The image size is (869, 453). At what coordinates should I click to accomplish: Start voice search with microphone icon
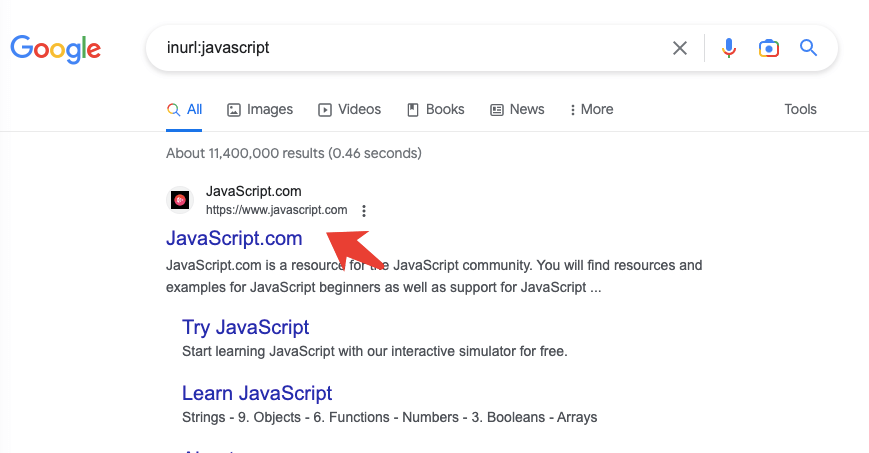pos(729,48)
